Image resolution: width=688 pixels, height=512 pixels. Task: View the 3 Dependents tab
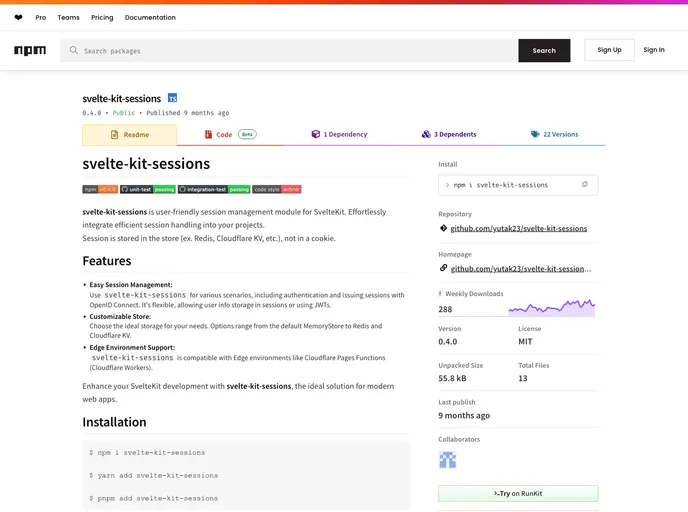tap(449, 134)
